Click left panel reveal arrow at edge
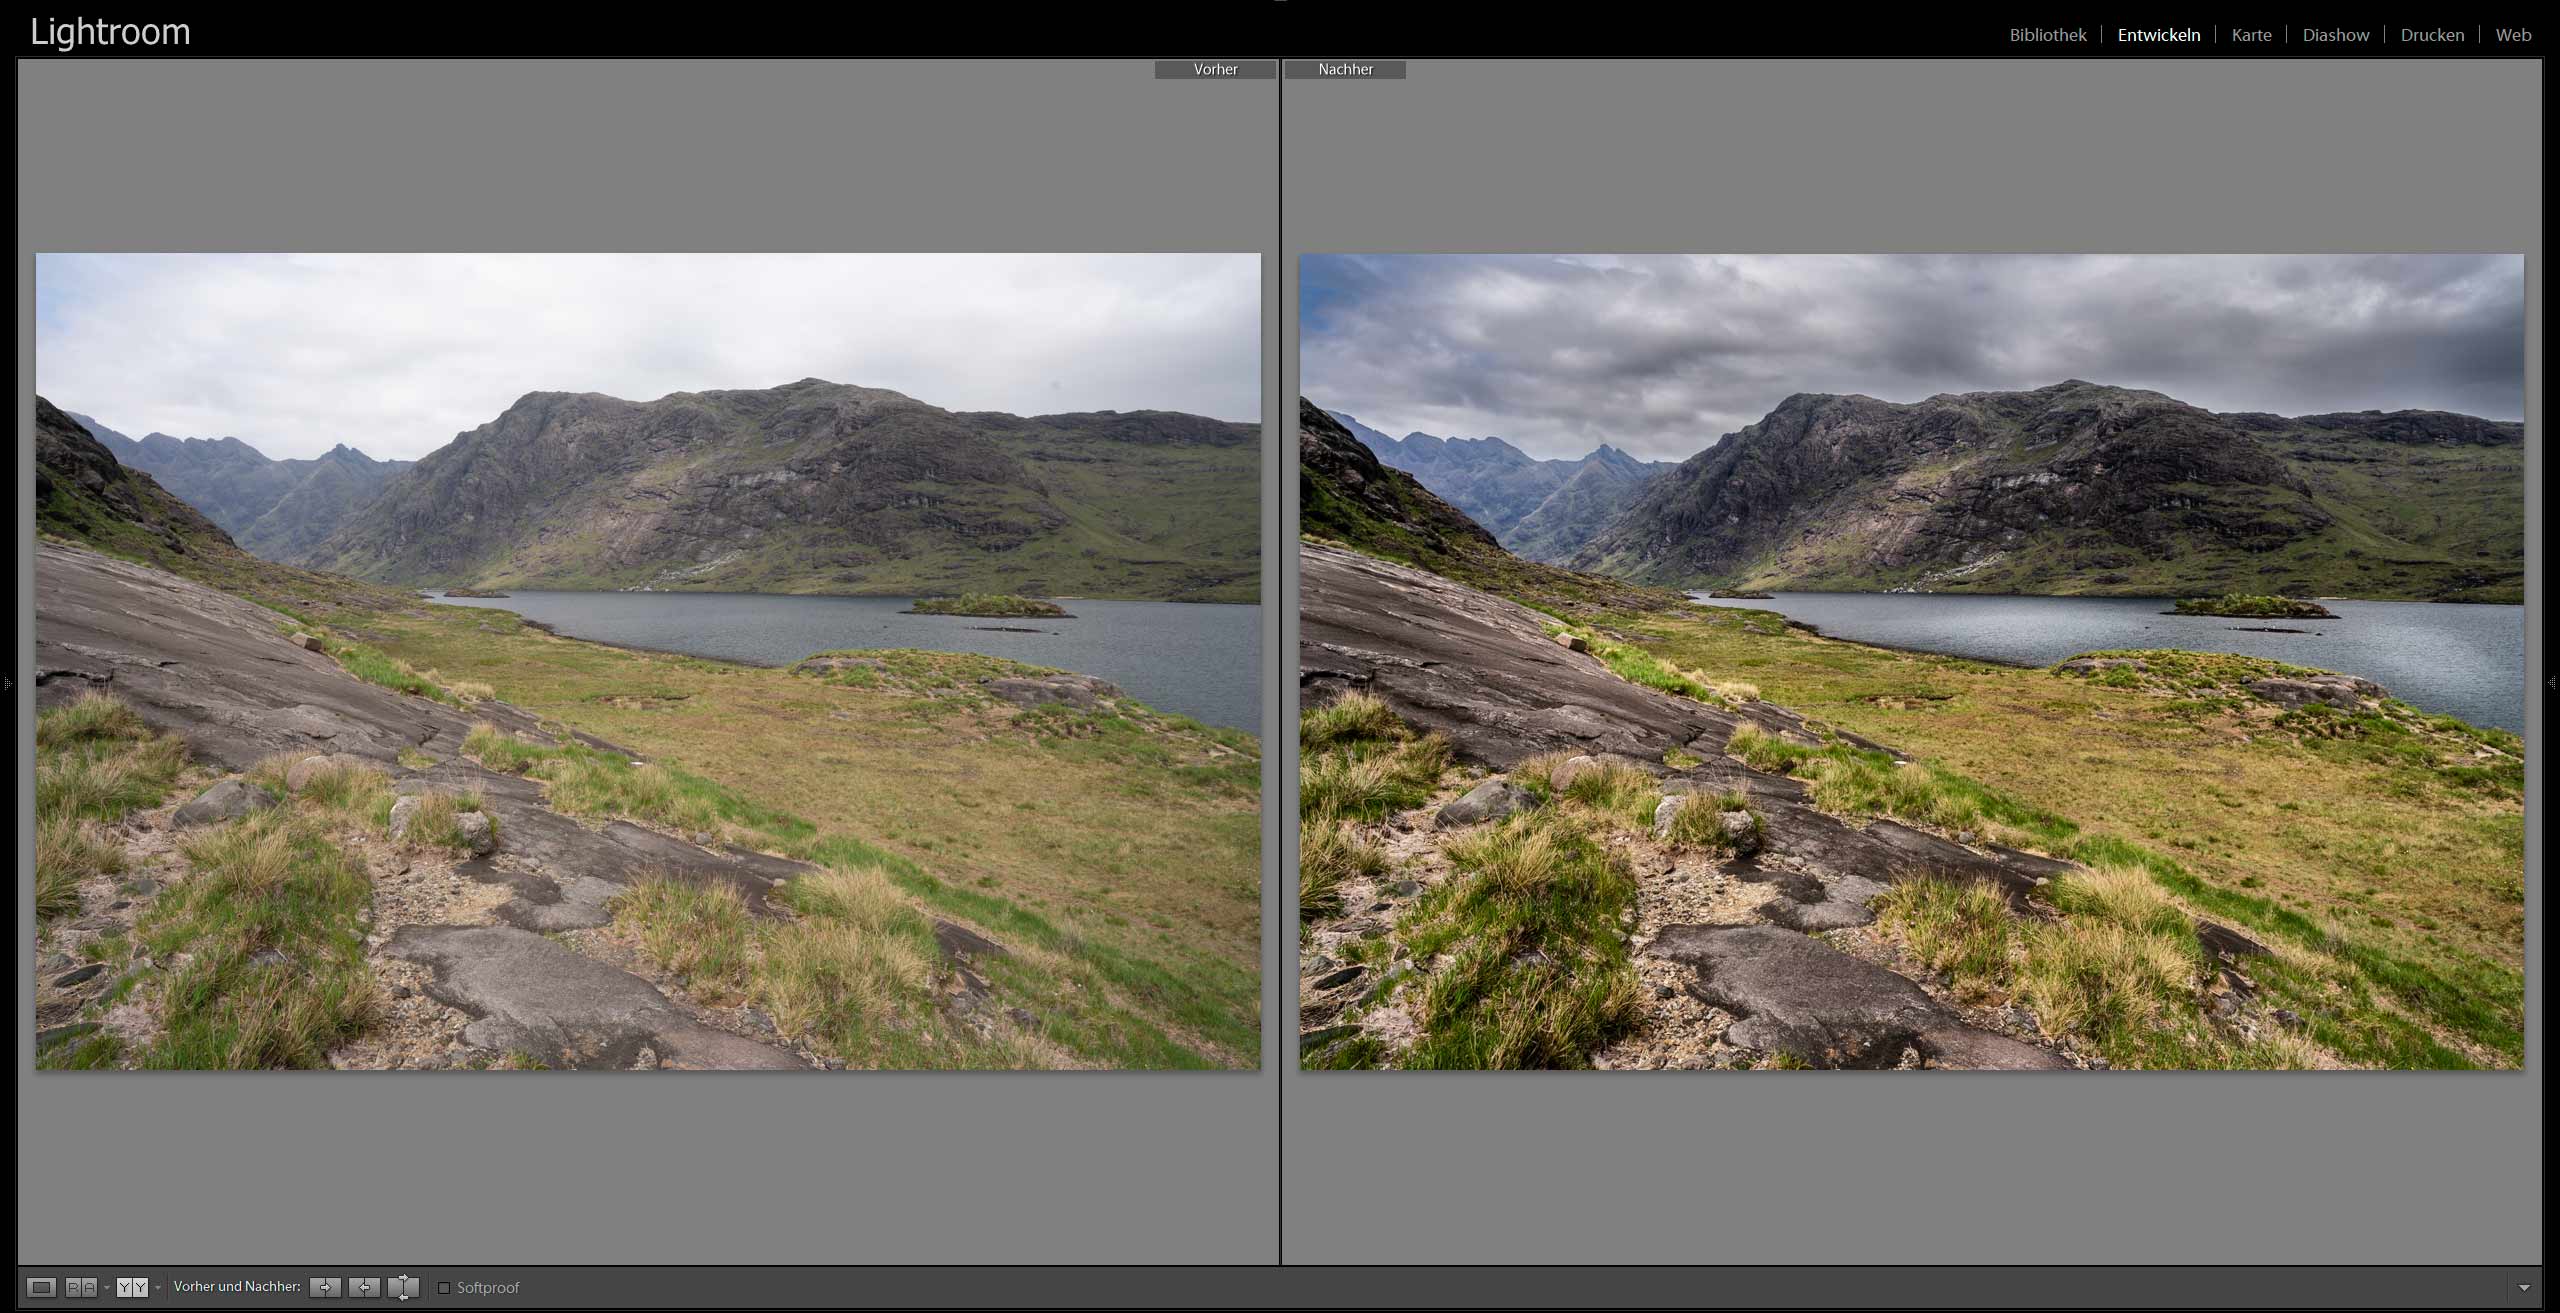This screenshot has height=1313, width=2560. click(x=7, y=683)
